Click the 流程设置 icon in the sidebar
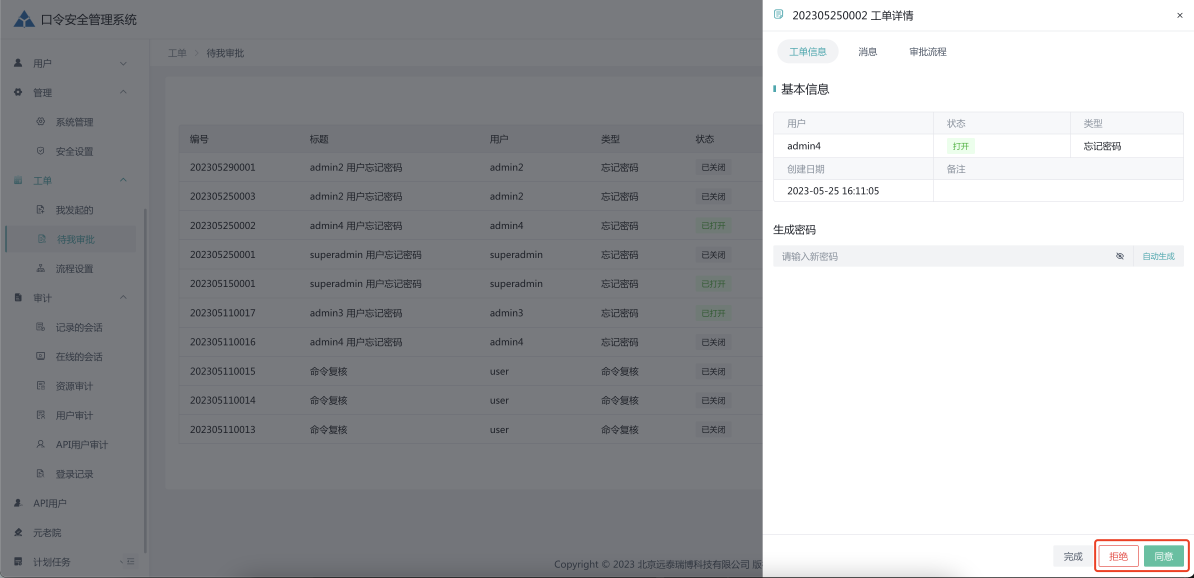Image resolution: width=1194 pixels, height=578 pixels. point(40,269)
